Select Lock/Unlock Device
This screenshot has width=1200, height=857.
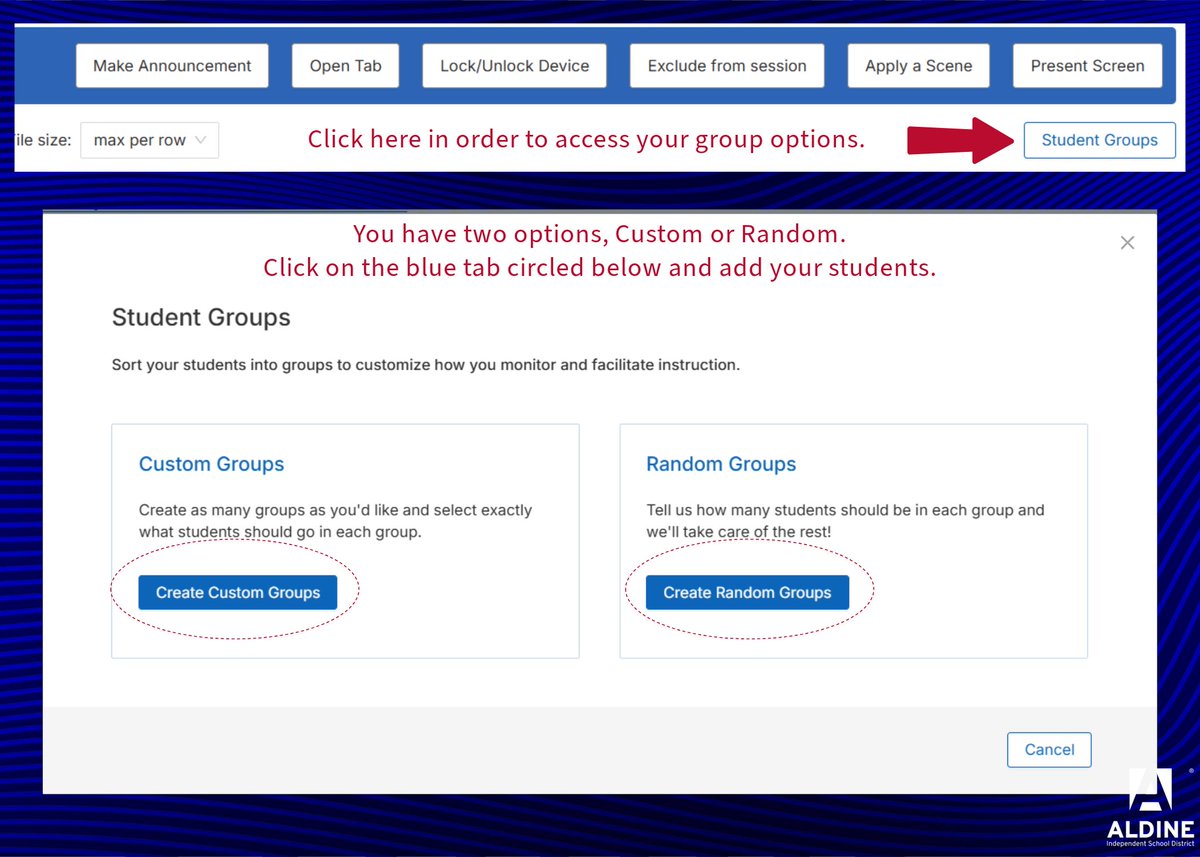tap(514, 66)
